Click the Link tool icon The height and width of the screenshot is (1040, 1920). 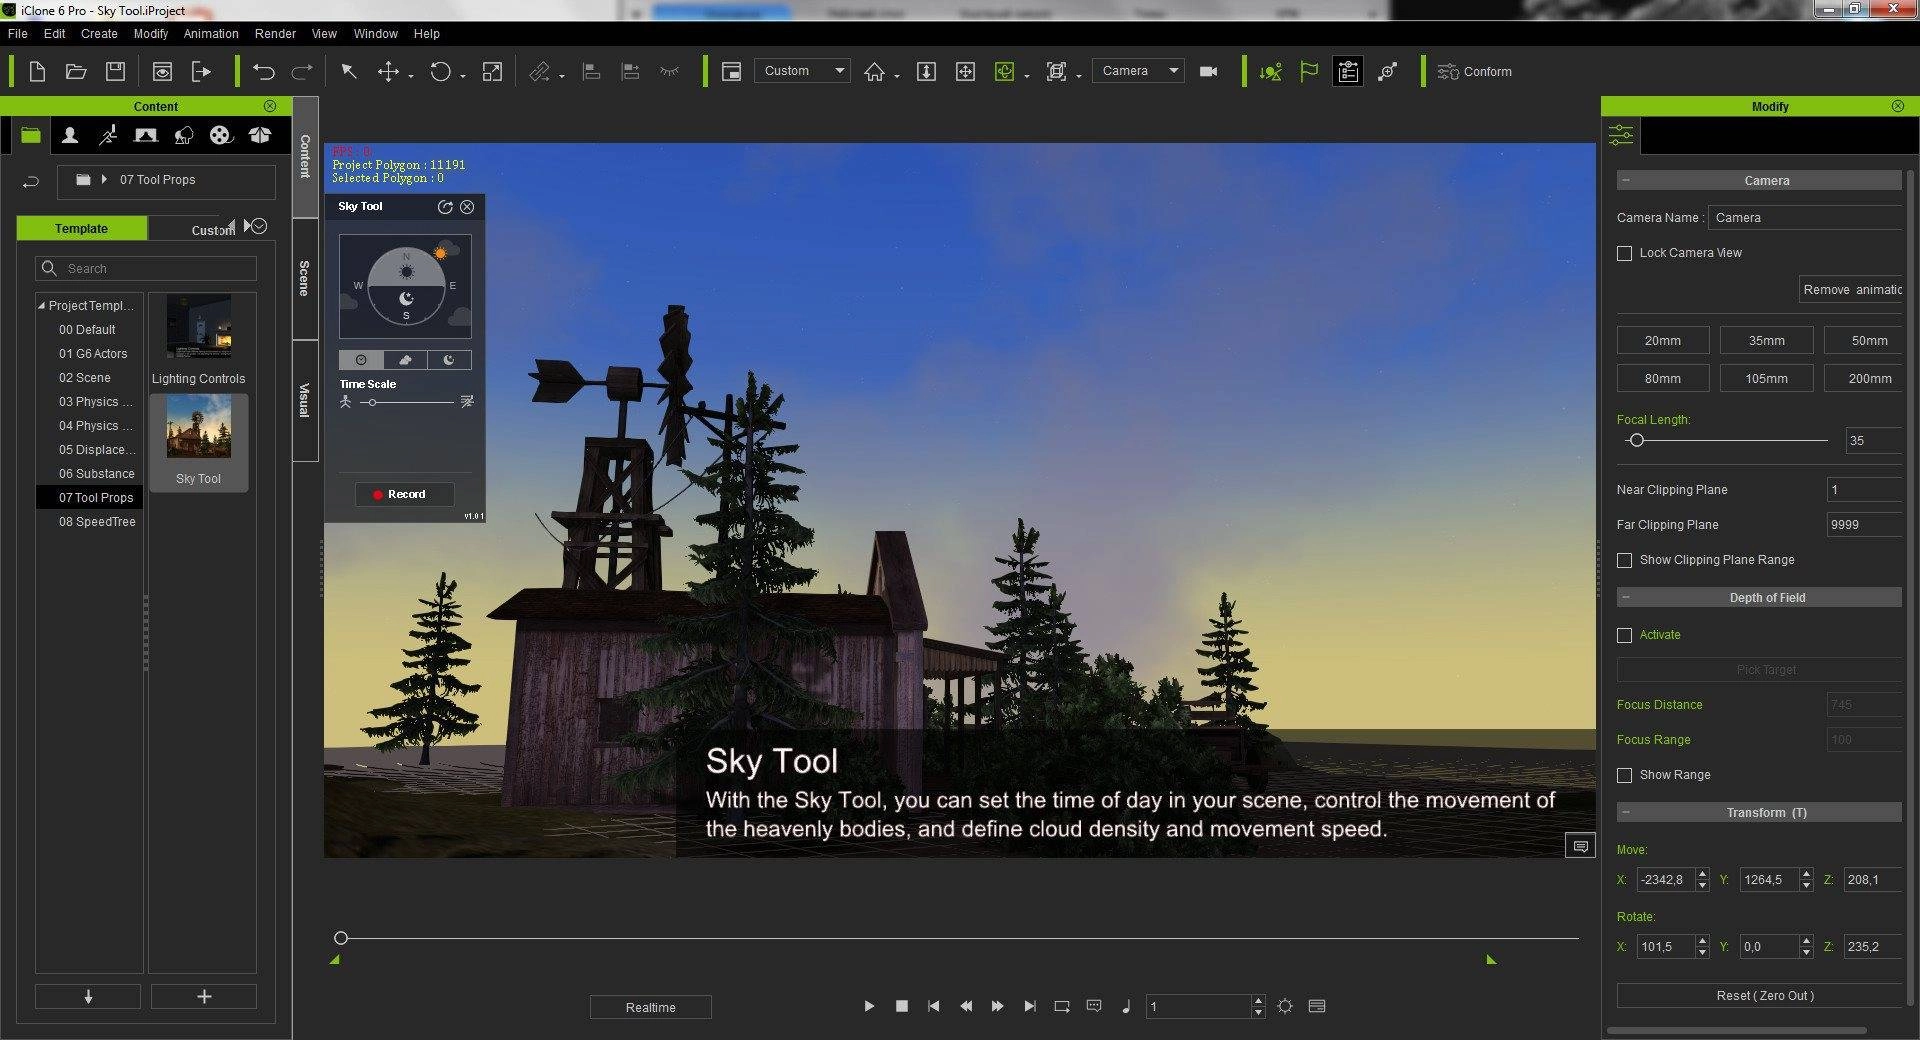tap(539, 72)
